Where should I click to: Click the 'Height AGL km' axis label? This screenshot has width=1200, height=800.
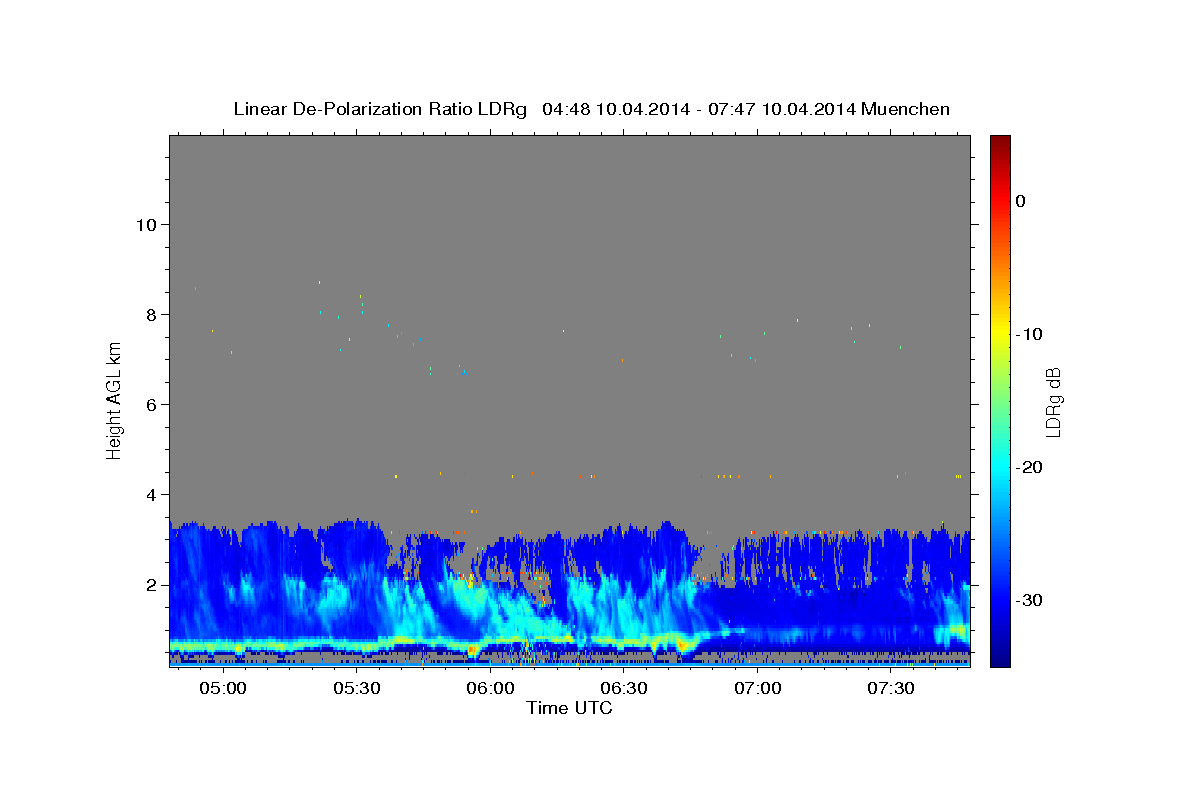pos(114,400)
